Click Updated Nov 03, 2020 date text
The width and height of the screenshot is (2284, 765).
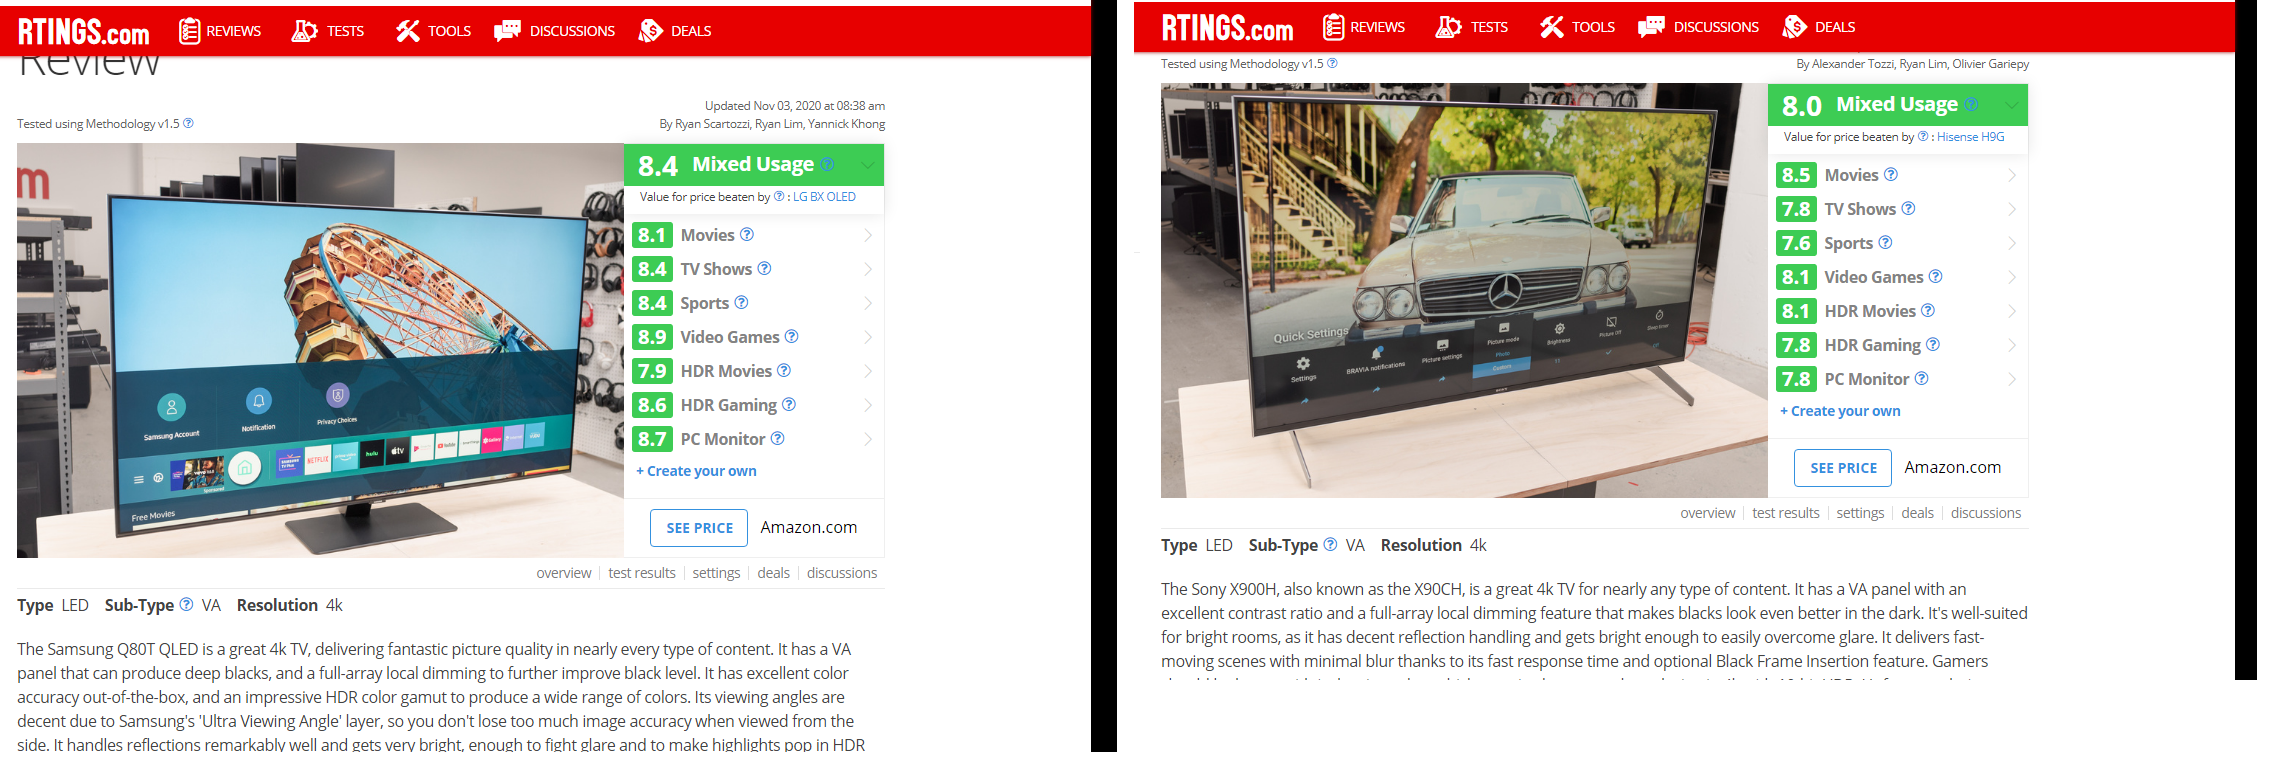point(794,106)
